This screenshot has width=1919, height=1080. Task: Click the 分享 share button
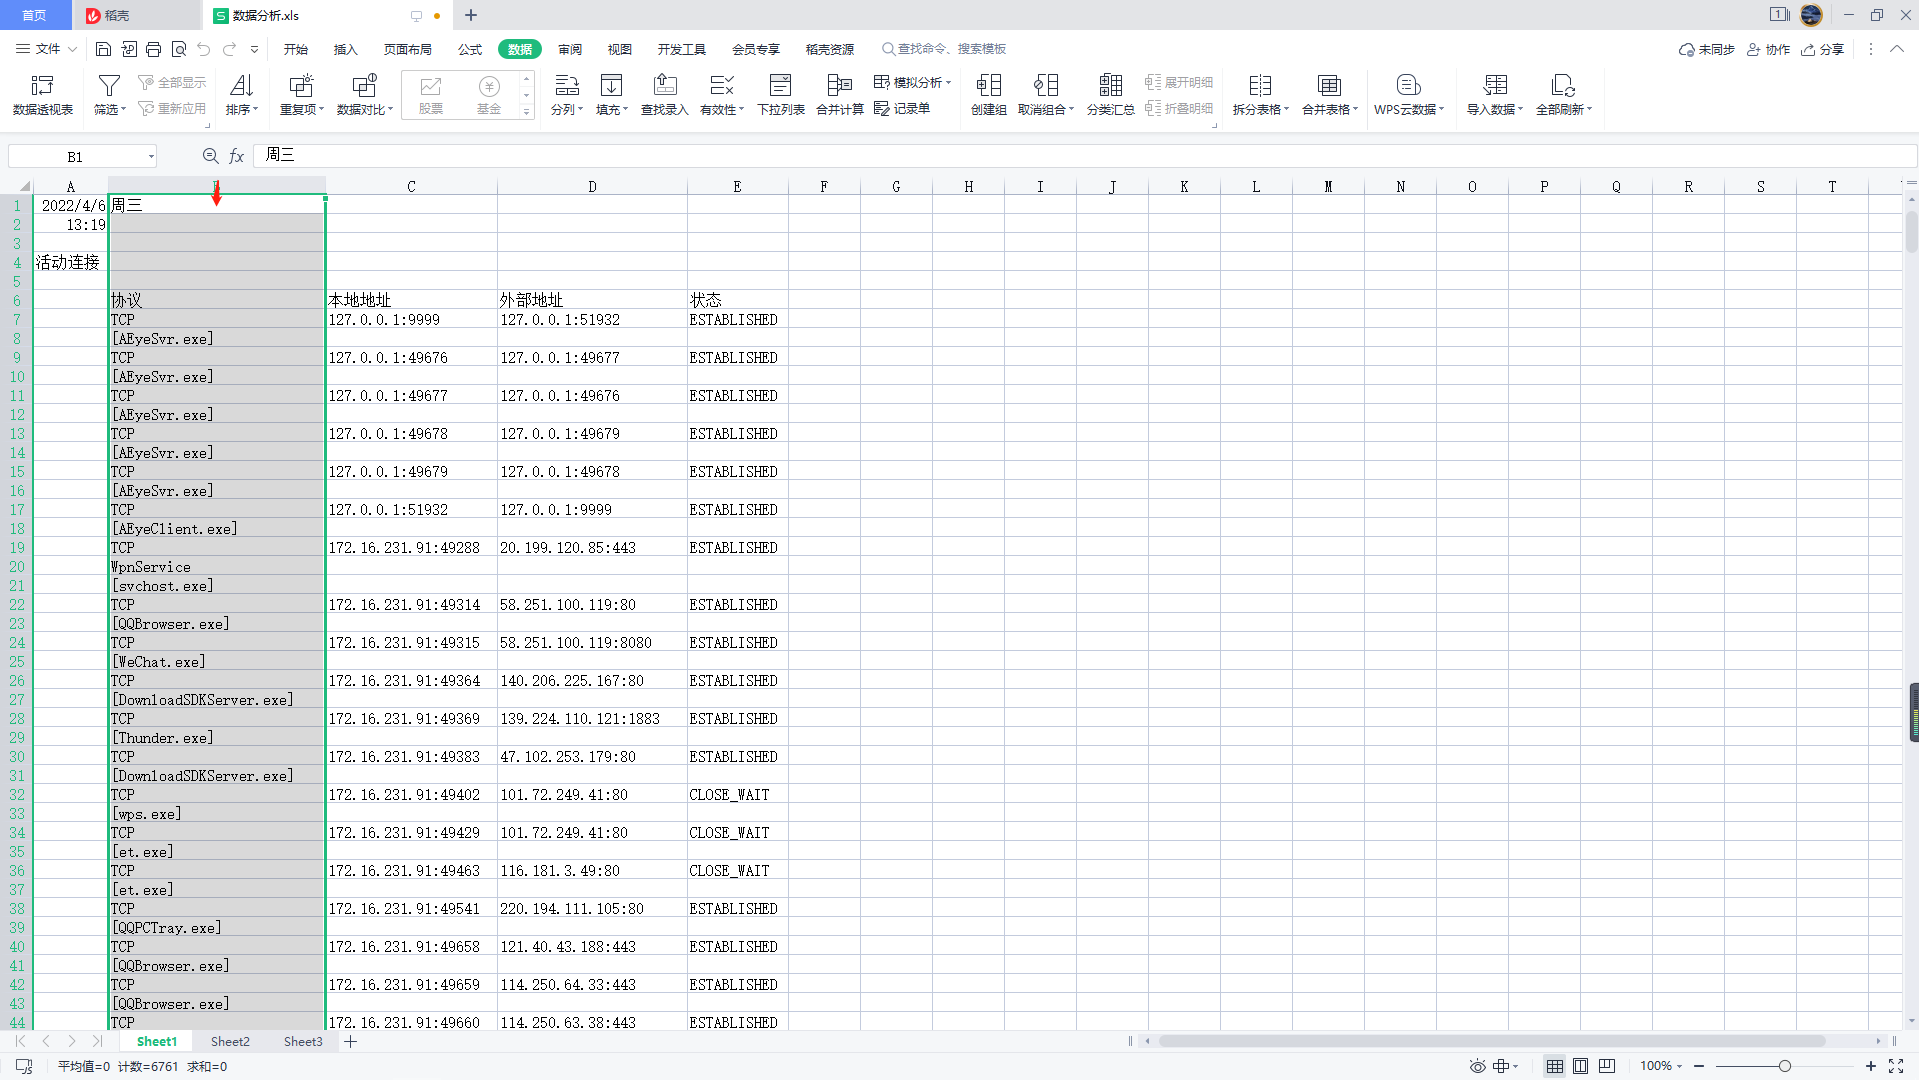point(1823,49)
